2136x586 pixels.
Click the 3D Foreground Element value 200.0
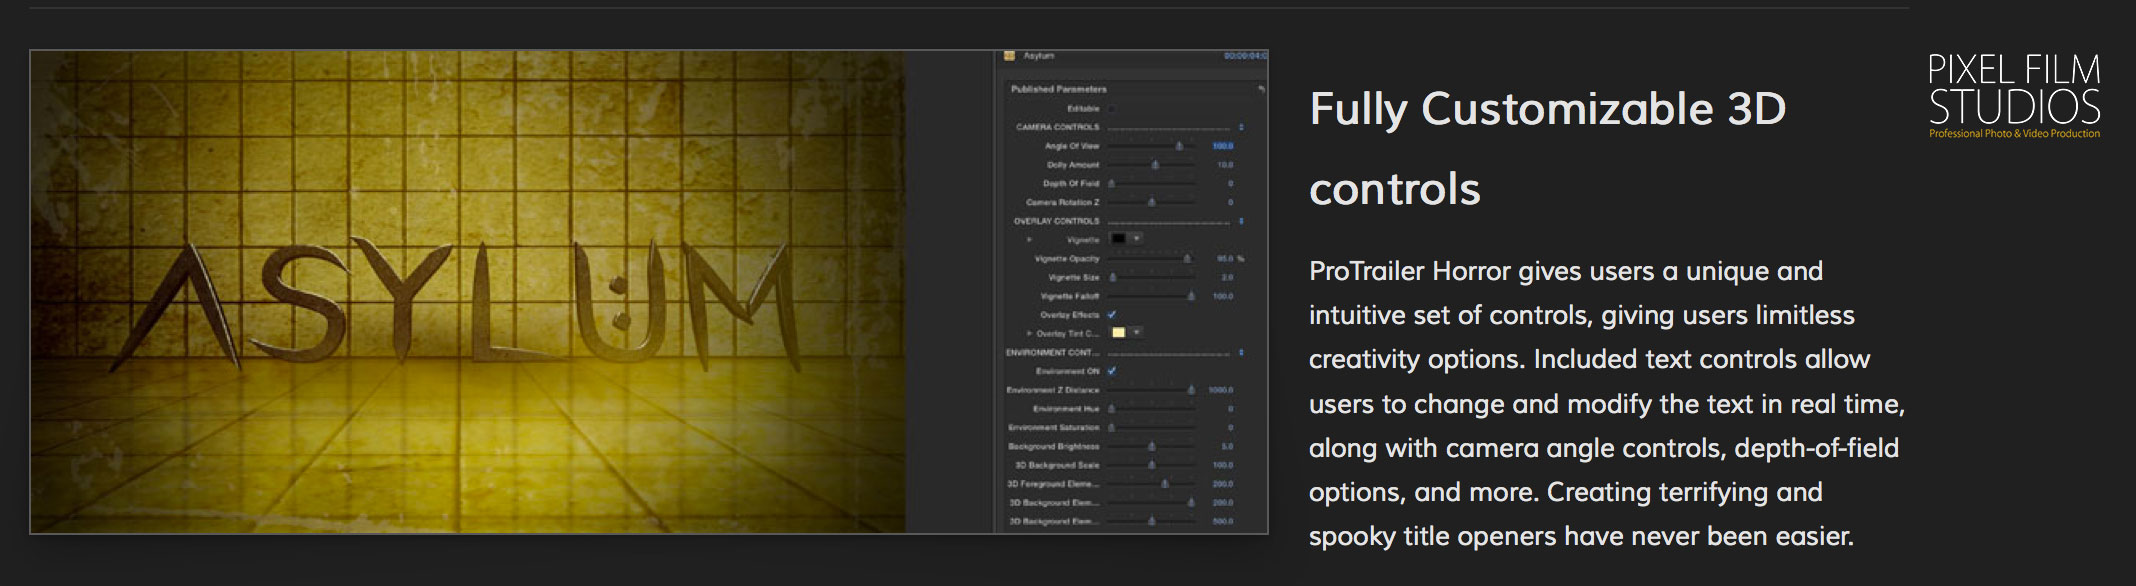(x=1223, y=484)
